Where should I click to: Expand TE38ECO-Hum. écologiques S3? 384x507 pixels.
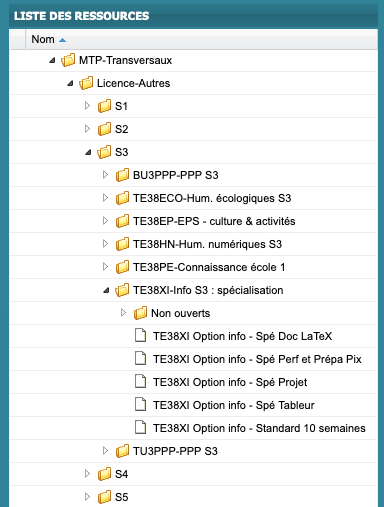tap(105, 198)
